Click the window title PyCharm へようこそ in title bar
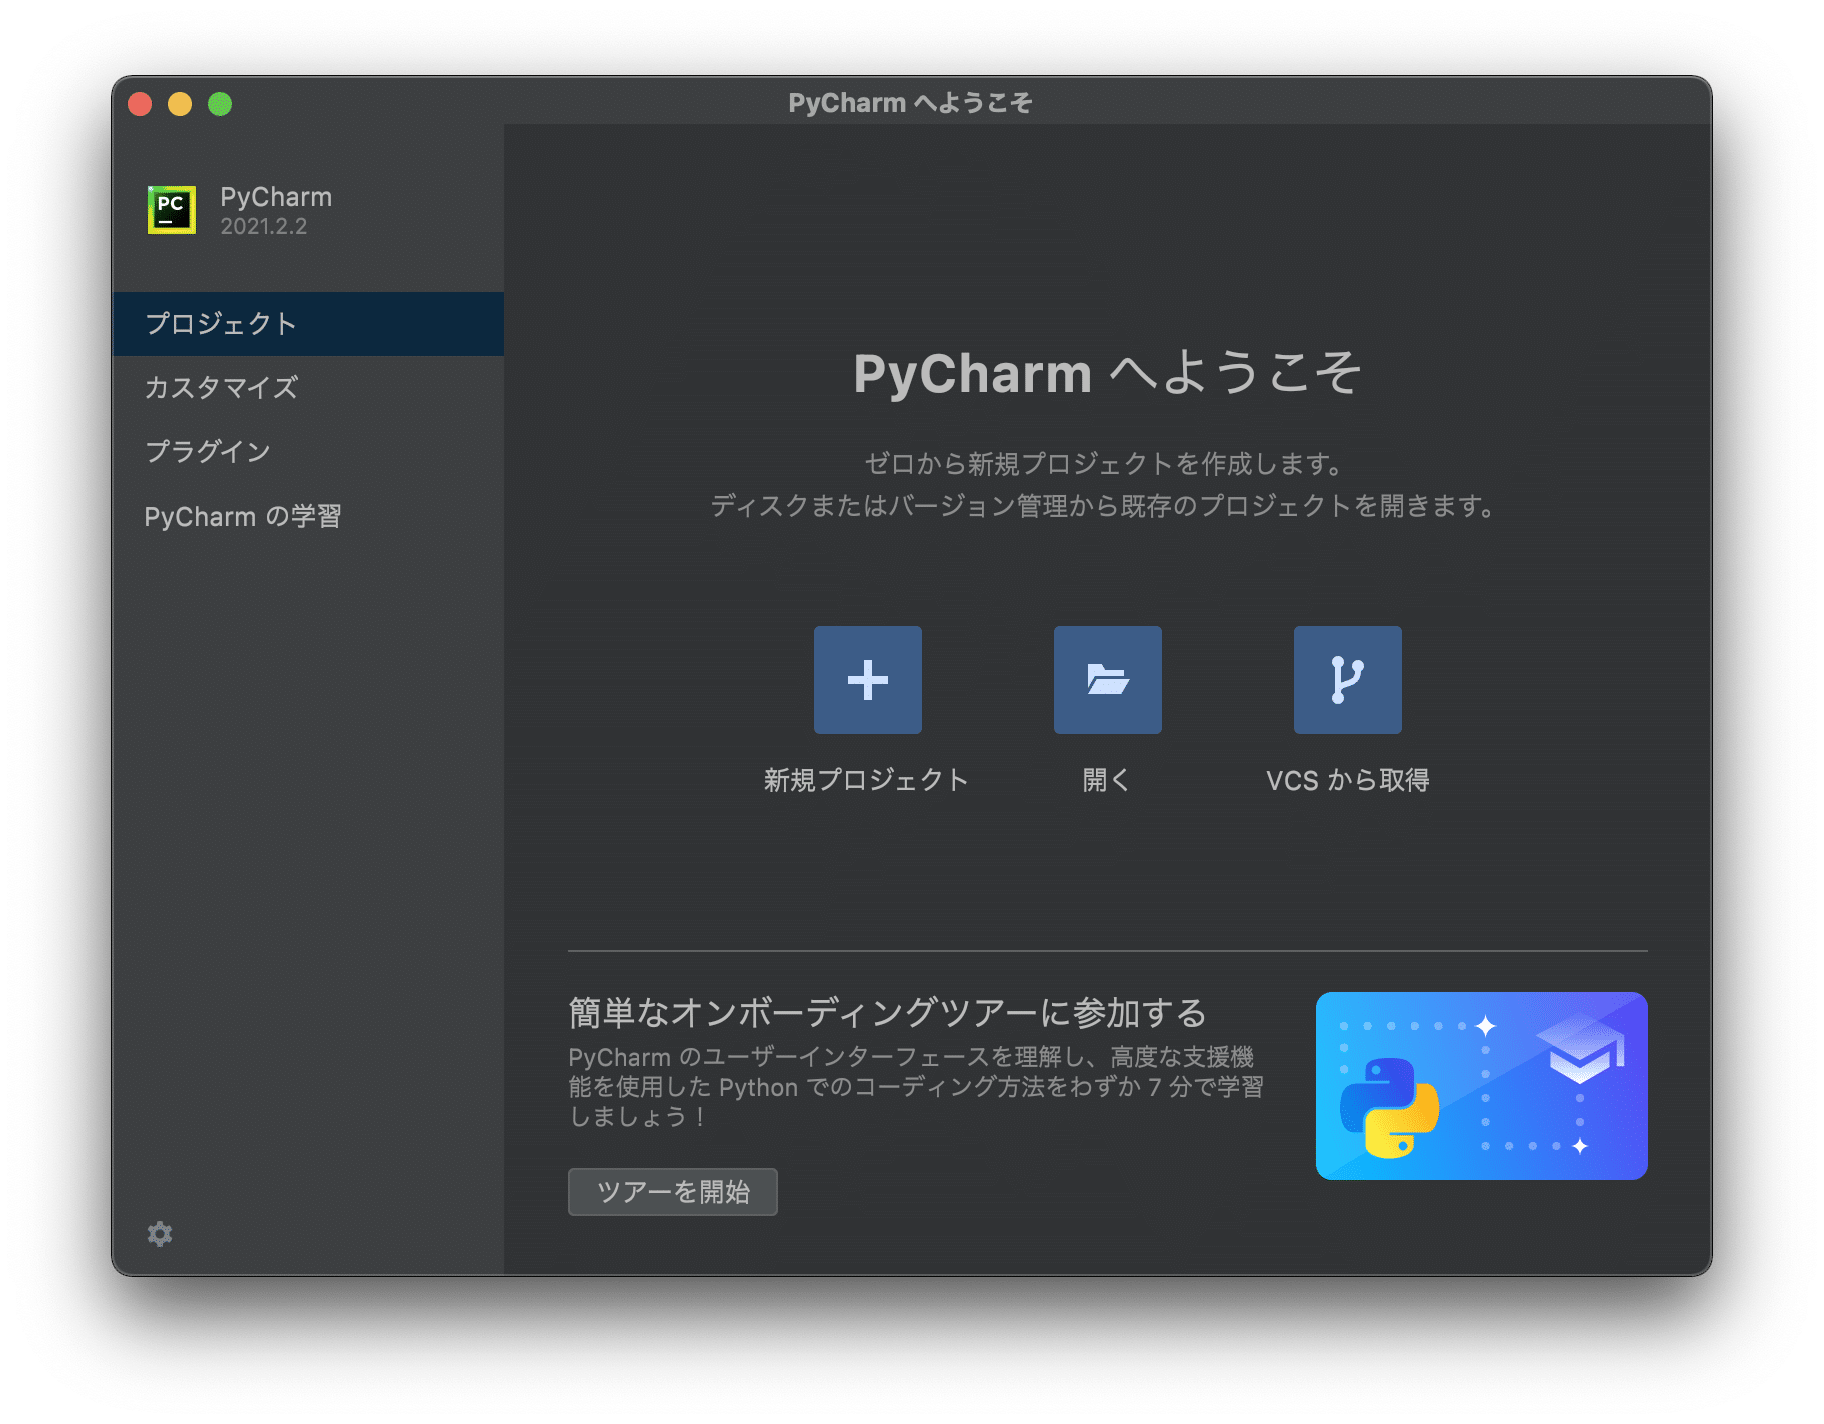Viewport: 1824px width, 1424px height. click(x=910, y=103)
